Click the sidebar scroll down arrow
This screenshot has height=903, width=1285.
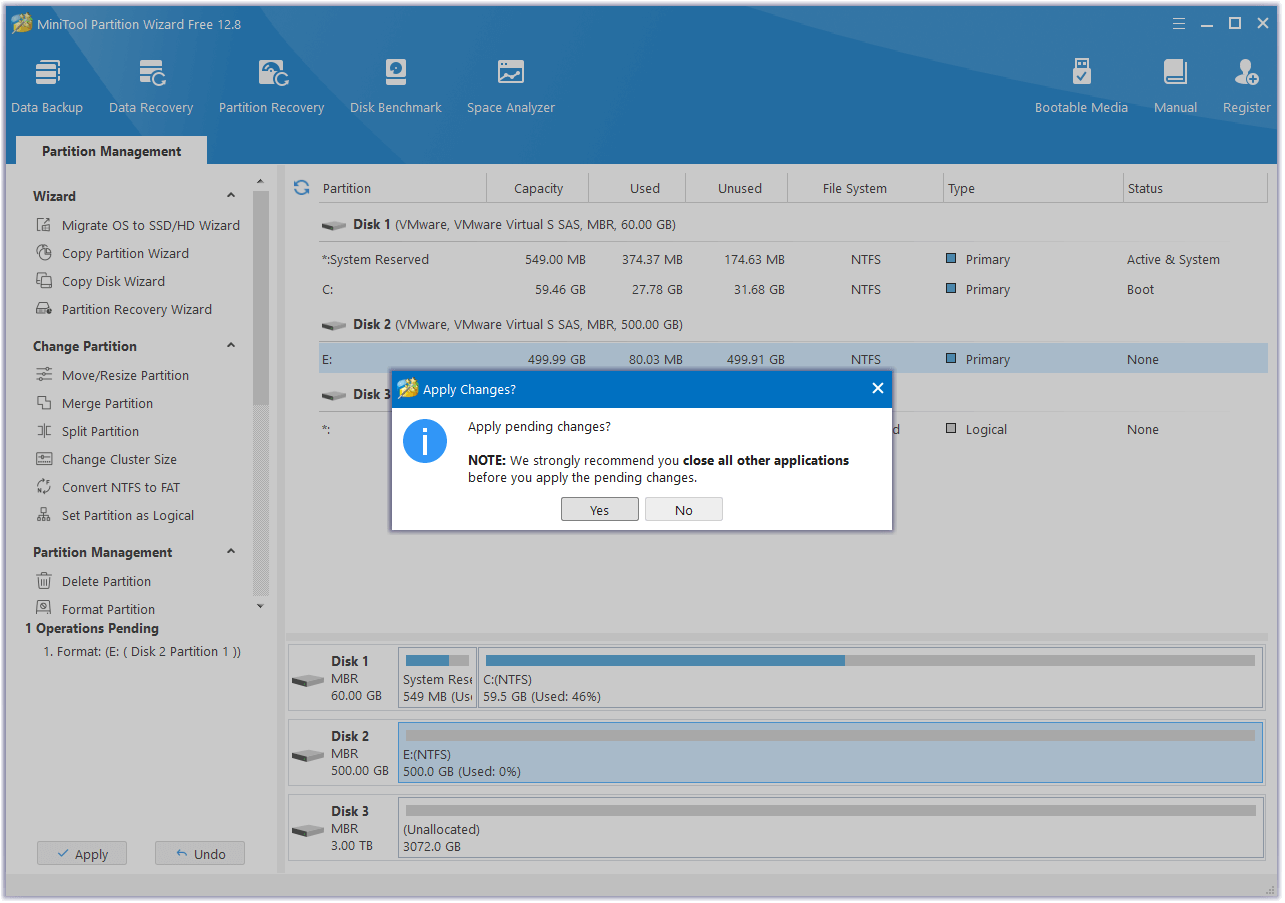coord(260,606)
